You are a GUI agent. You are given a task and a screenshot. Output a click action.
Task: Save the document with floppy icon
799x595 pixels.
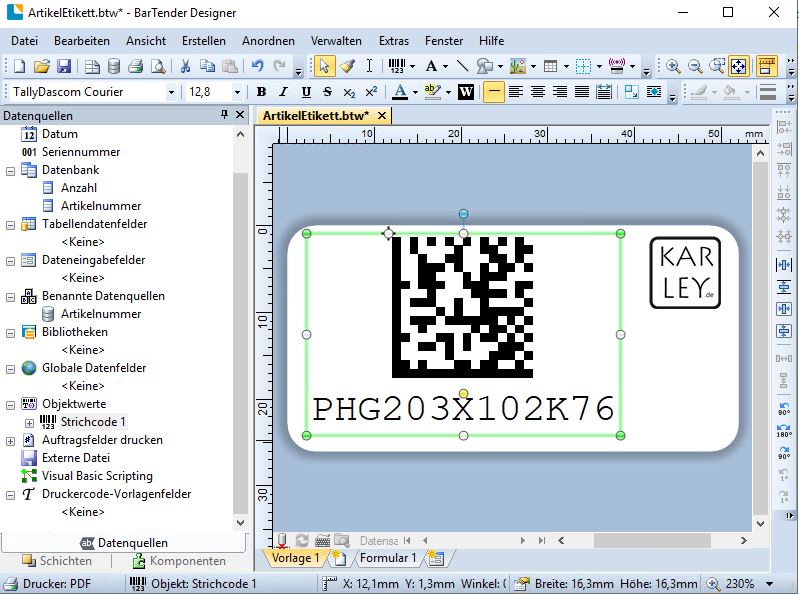click(64, 66)
